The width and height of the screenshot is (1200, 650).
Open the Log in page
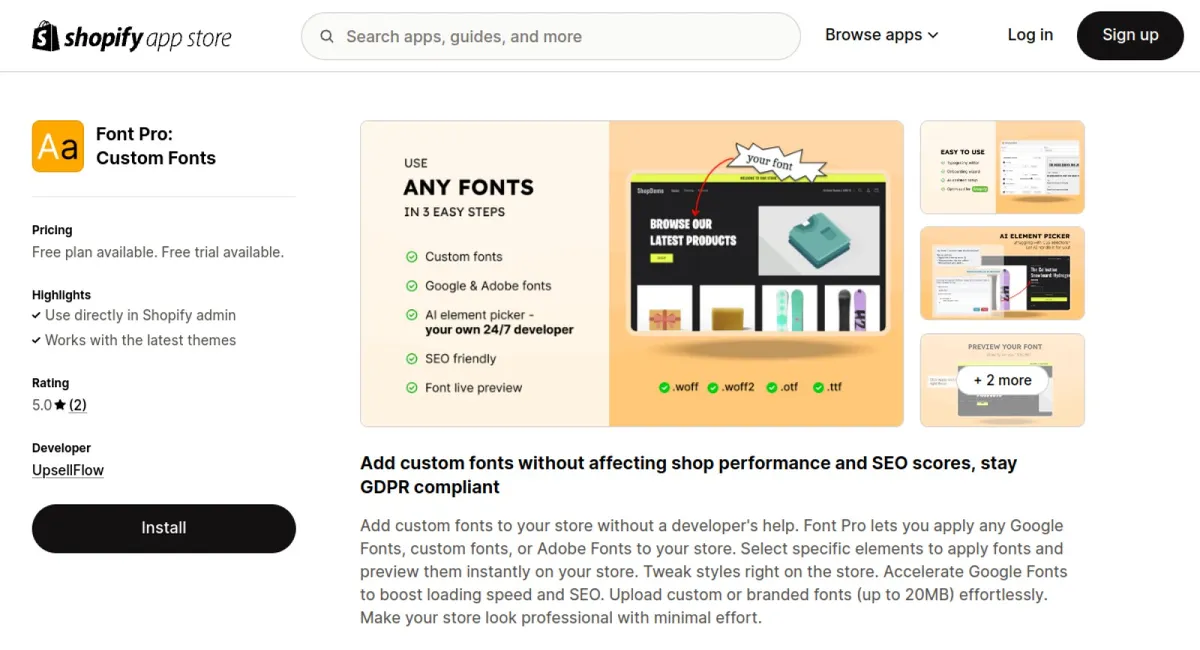(x=1030, y=35)
